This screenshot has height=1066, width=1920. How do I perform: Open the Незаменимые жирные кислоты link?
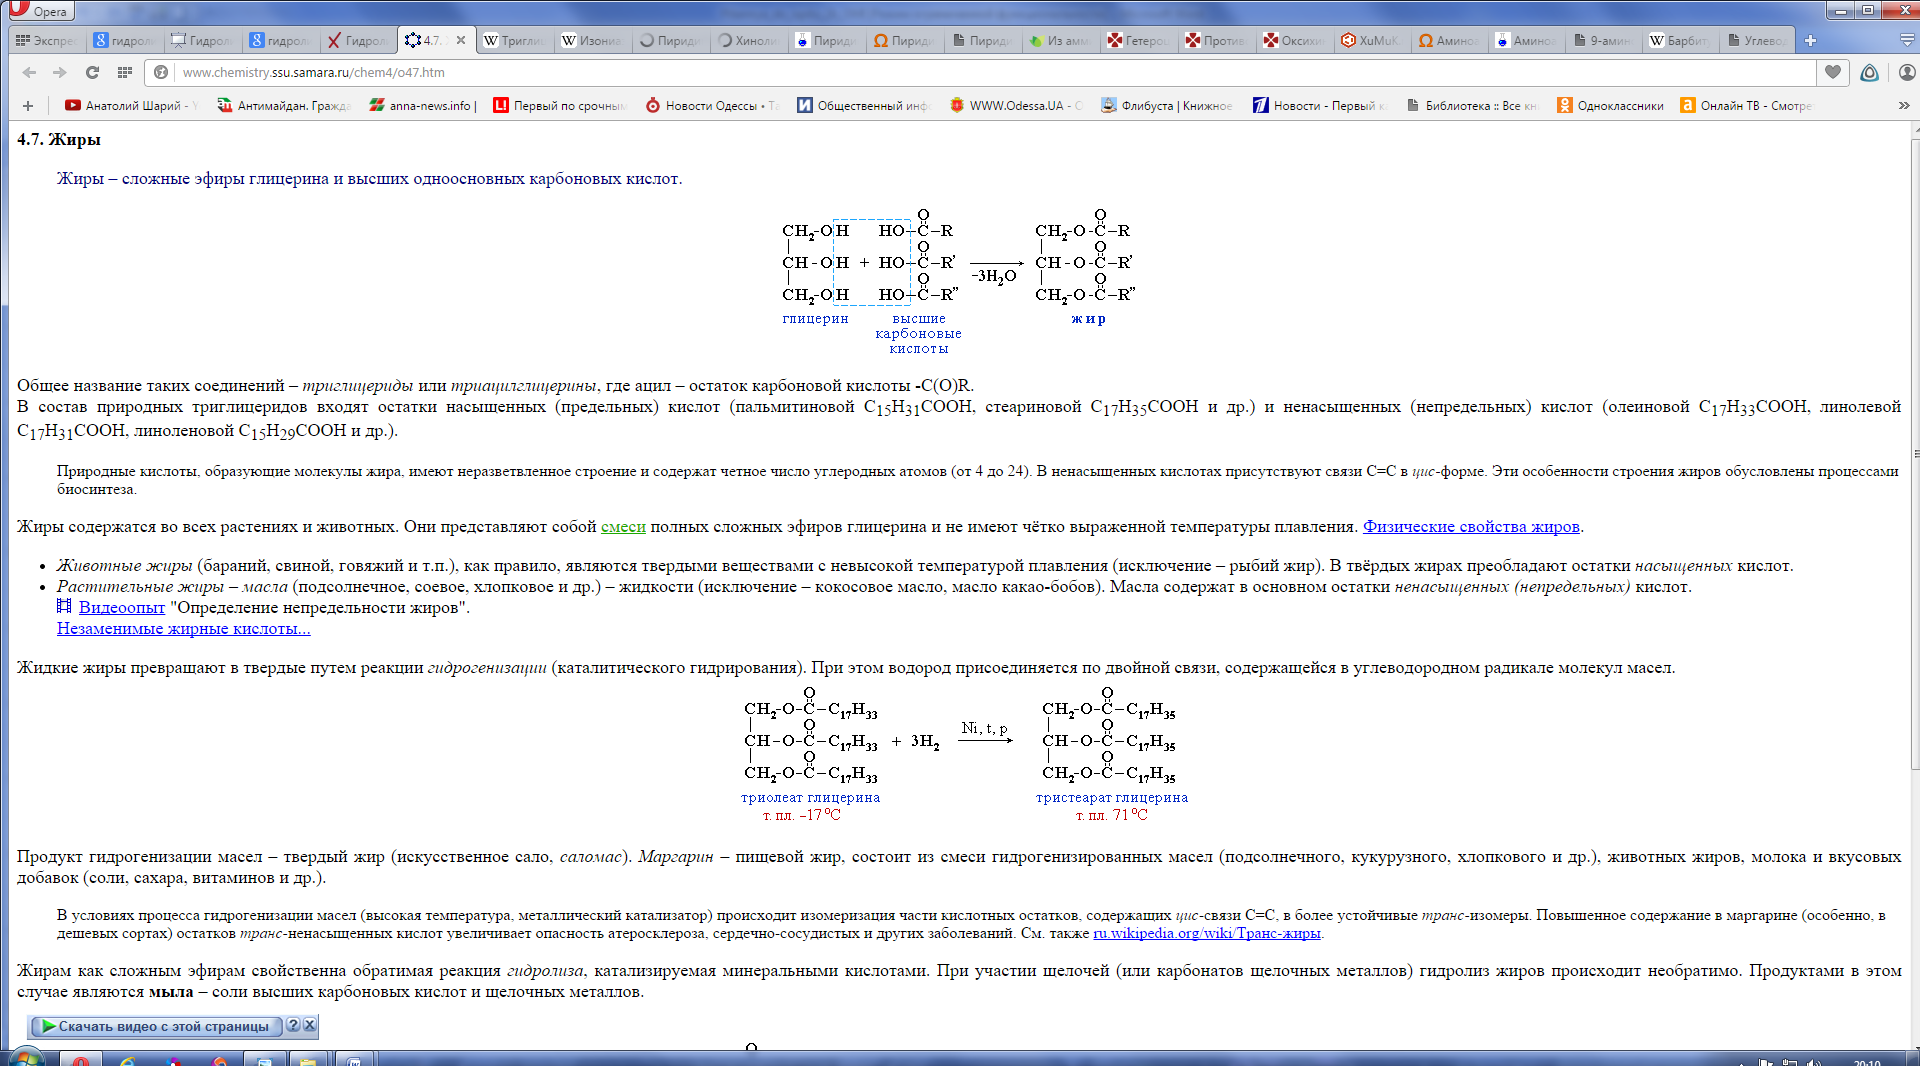click(x=183, y=629)
